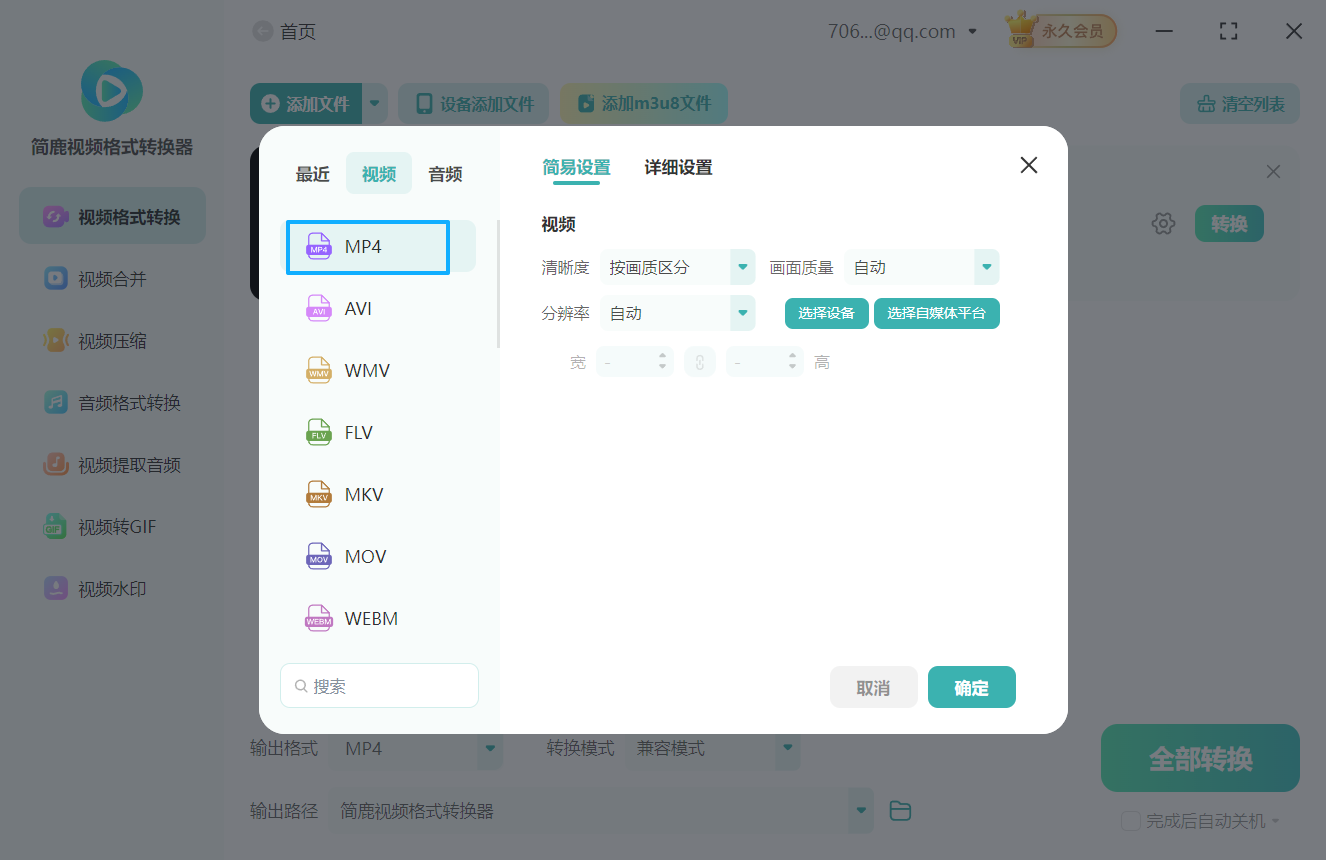The image size is (1326, 860).
Task: Switch to the 视频合并 merge tool
Action: pyautogui.click(x=110, y=278)
